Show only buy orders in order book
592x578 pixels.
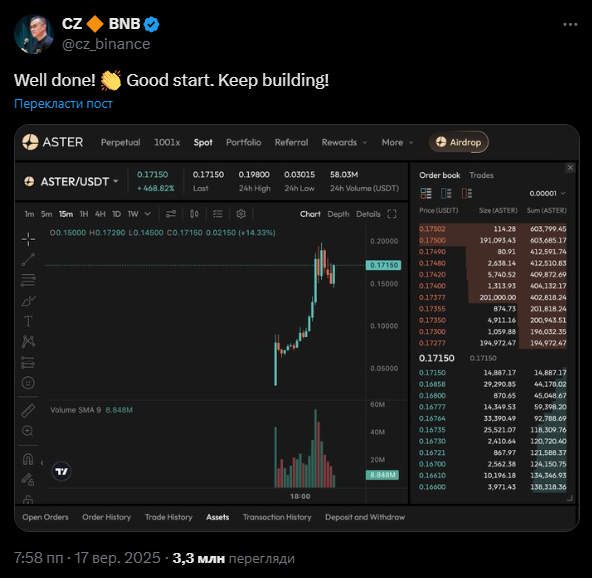446,194
